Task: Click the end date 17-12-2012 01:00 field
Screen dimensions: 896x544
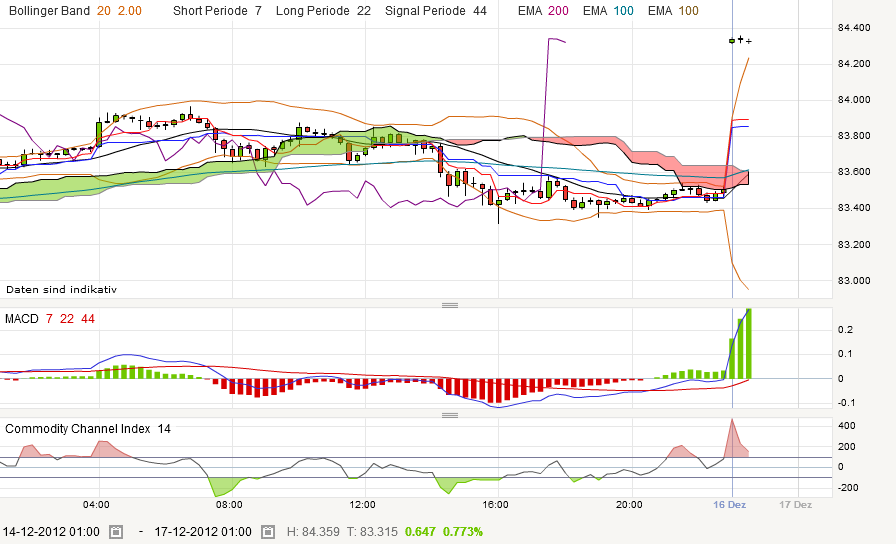Action: click(203, 531)
